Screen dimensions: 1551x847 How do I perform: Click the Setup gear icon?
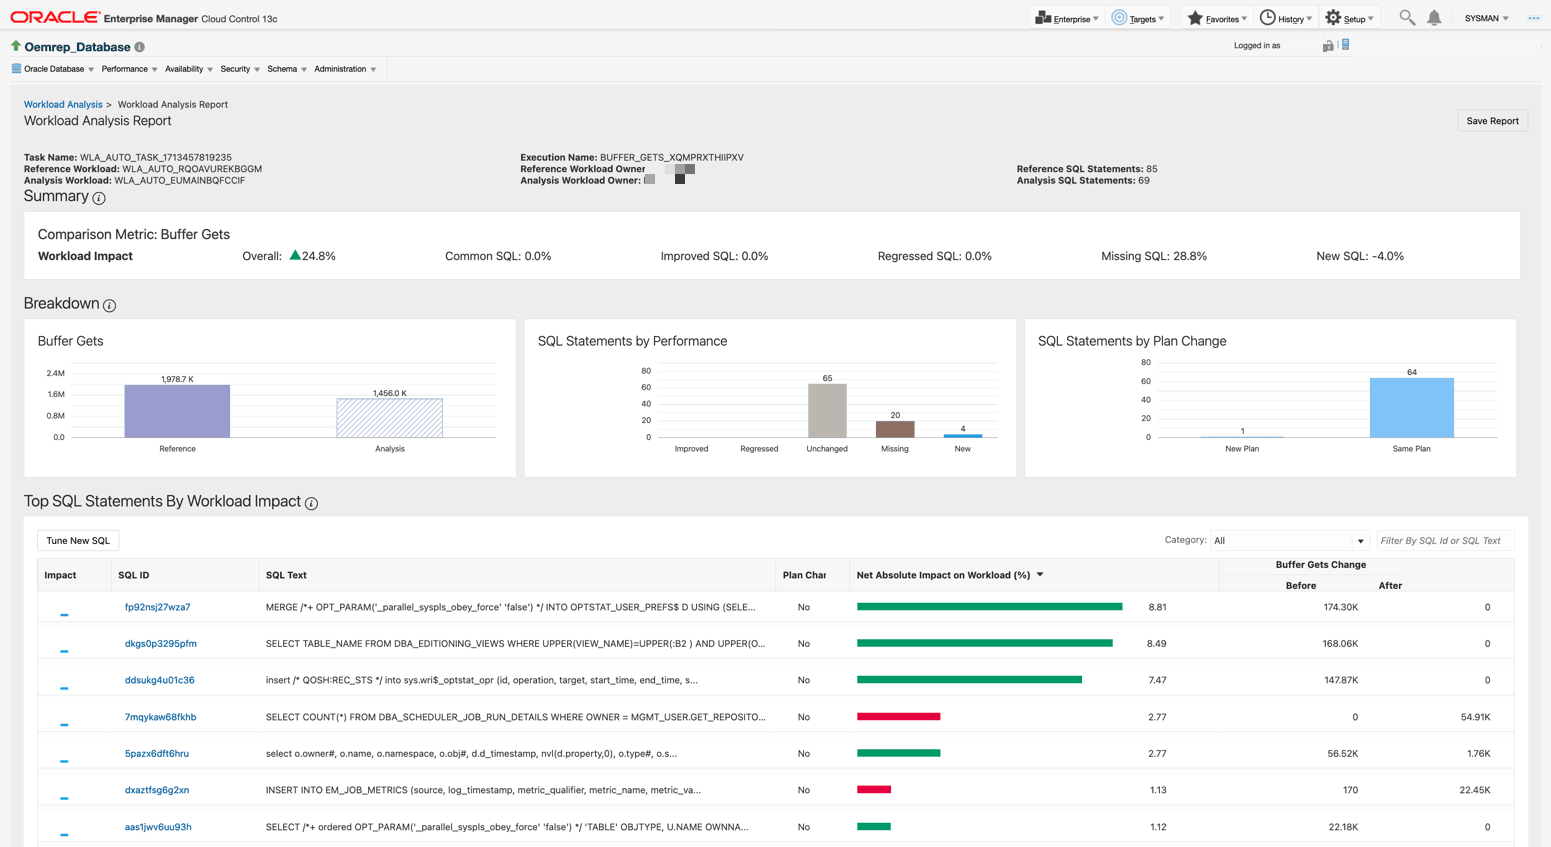point(1333,18)
